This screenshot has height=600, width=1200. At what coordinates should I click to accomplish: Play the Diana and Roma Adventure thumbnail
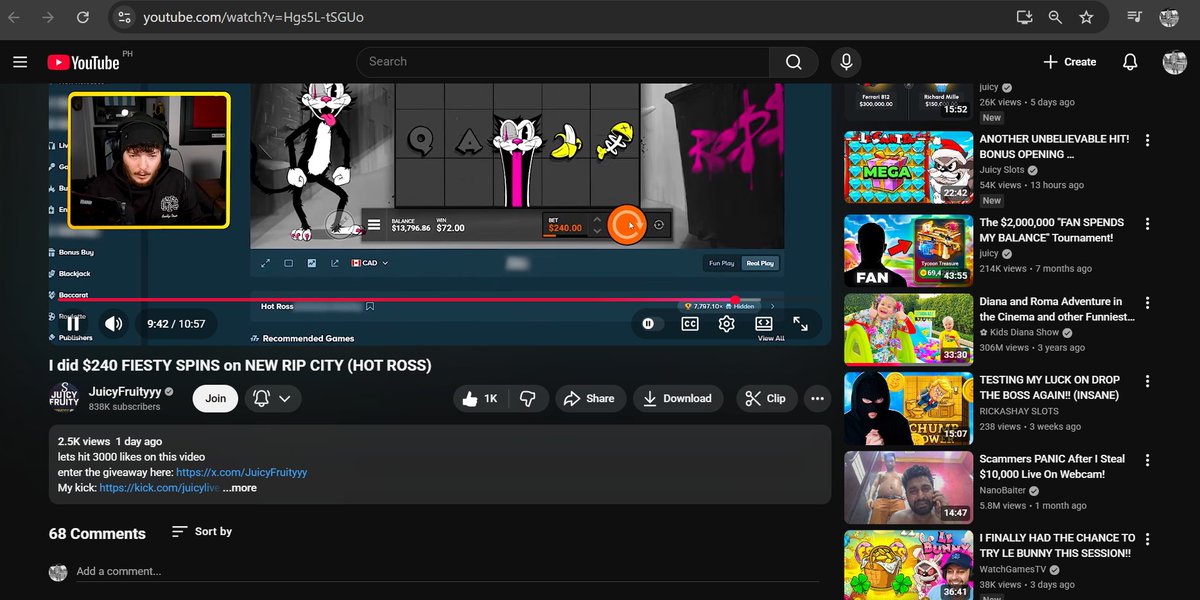908,329
